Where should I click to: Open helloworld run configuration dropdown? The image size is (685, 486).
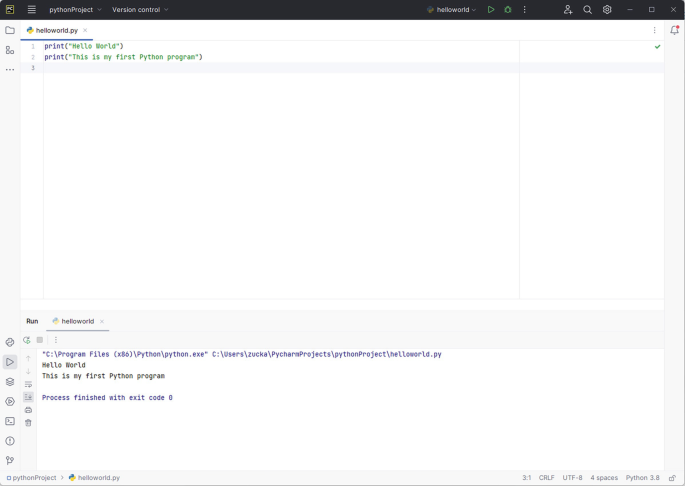point(452,10)
